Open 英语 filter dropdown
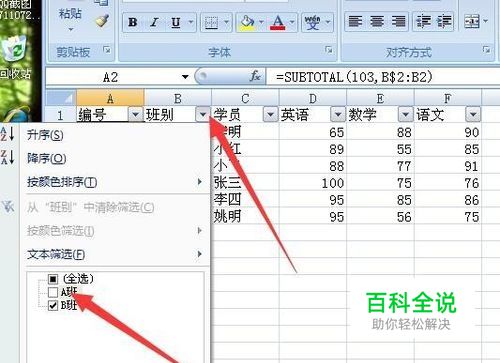Screen dimensions: 500x363 point(338,115)
